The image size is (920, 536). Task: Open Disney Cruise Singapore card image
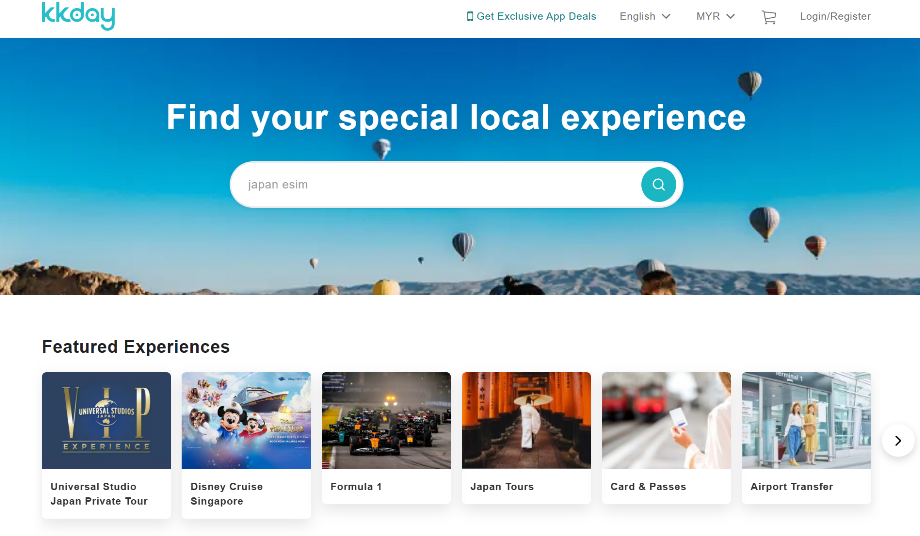coord(246,420)
